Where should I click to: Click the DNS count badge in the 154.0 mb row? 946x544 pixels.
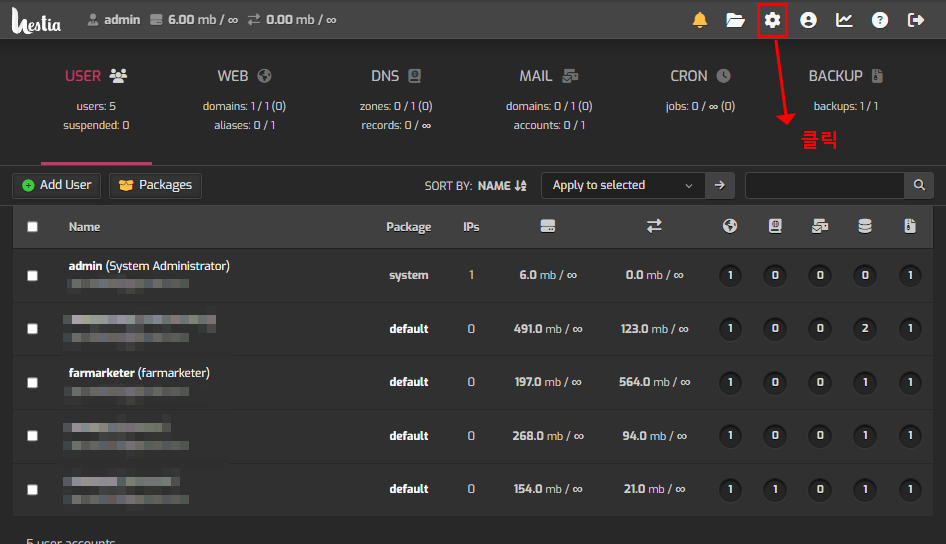pos(775,489)
